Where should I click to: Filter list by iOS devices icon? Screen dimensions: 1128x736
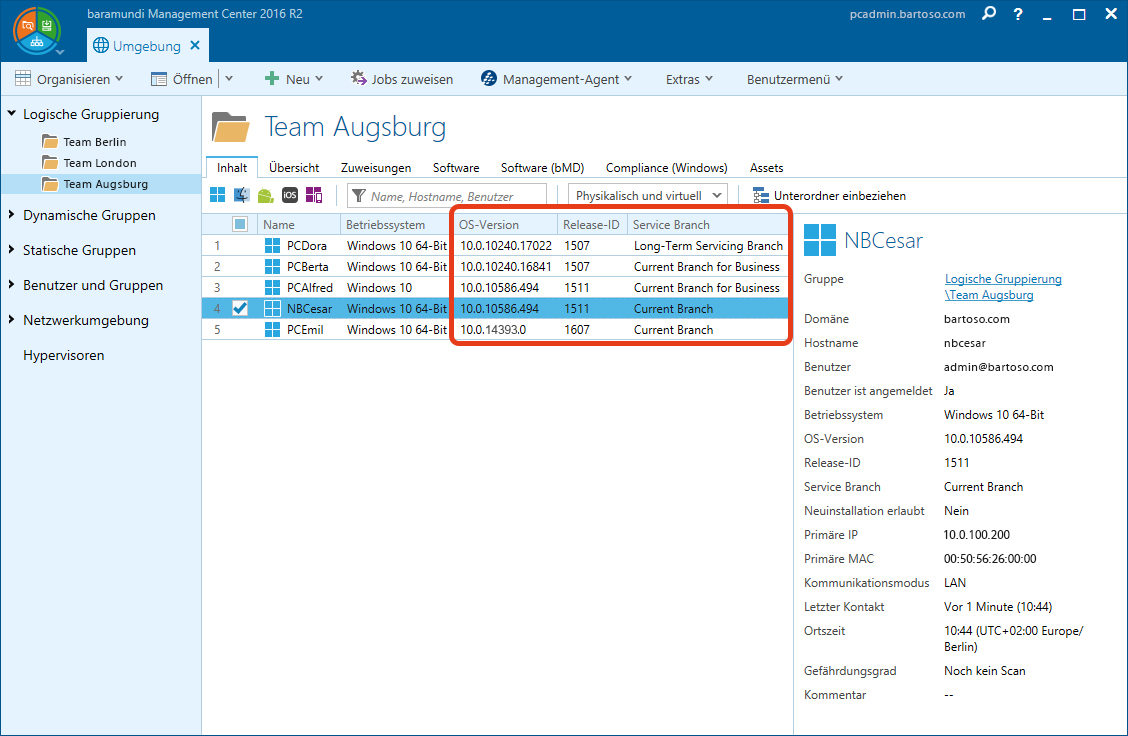point(290,195)
